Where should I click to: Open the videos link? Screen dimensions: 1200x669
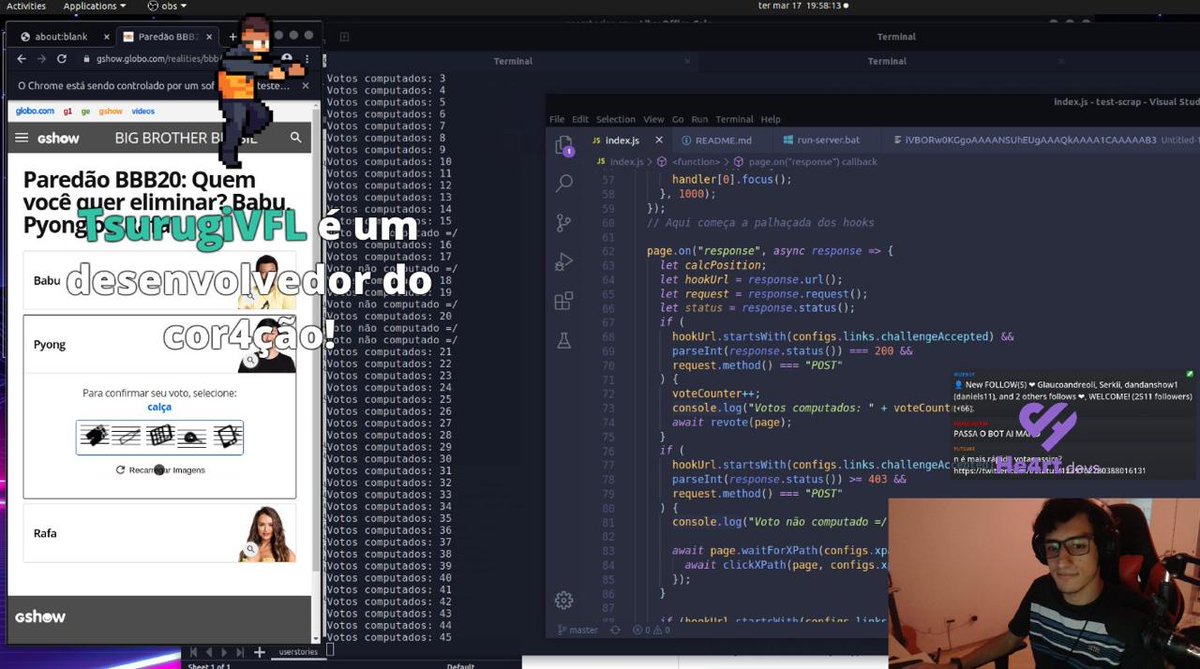coord(143,111)
